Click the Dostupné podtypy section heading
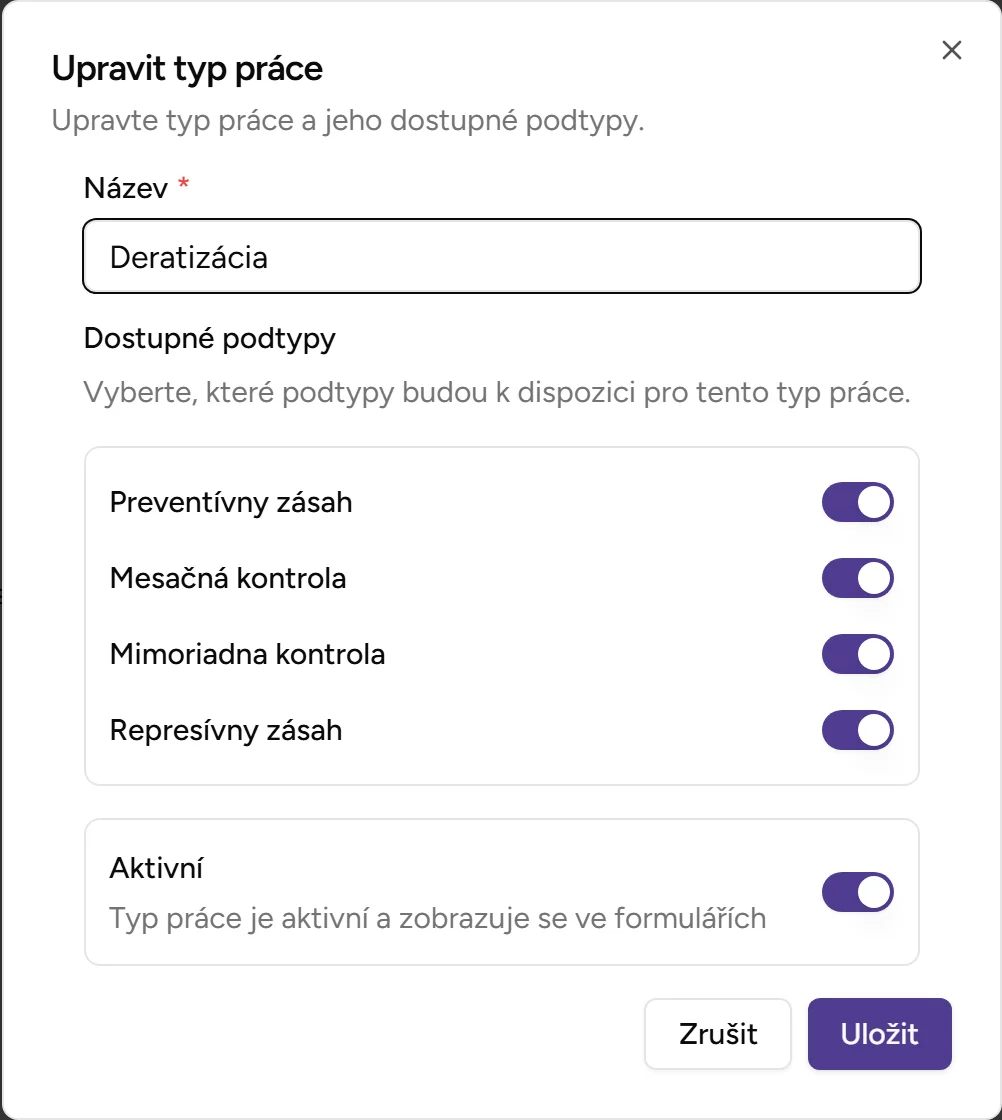The height and width of the screenshot is (1120, 1002). [210, 339]
